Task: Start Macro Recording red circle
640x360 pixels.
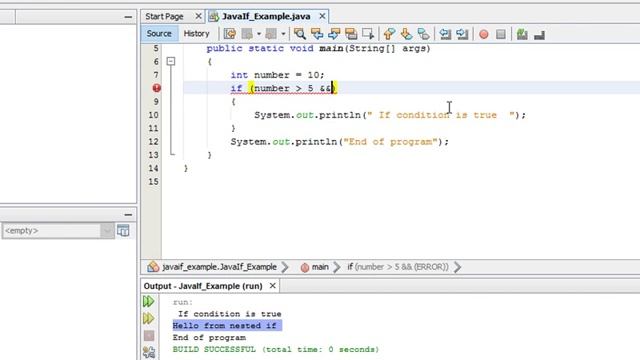Action: click(x=484, y=34)
